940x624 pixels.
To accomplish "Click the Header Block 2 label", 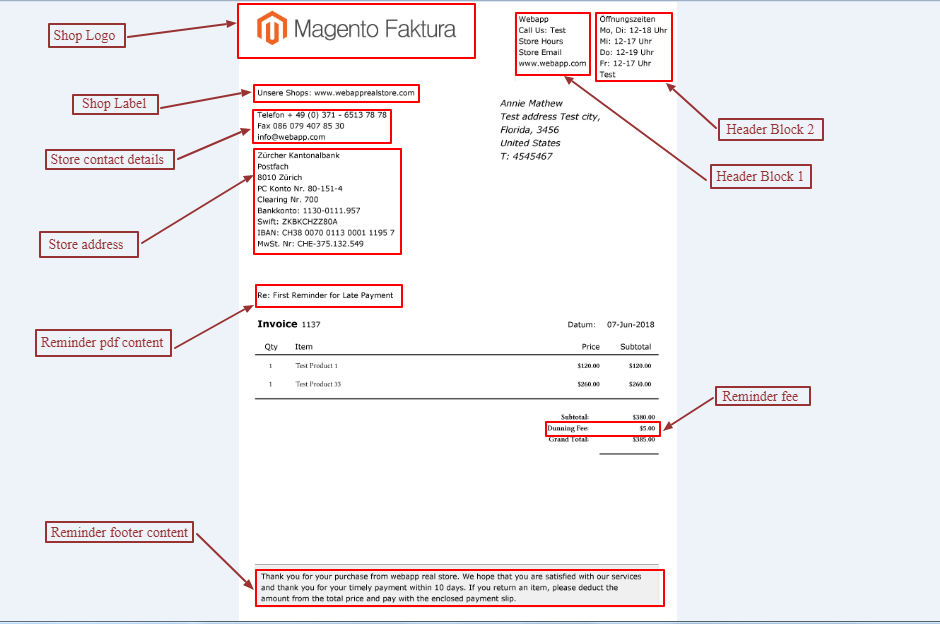I will tap(770, 129).
